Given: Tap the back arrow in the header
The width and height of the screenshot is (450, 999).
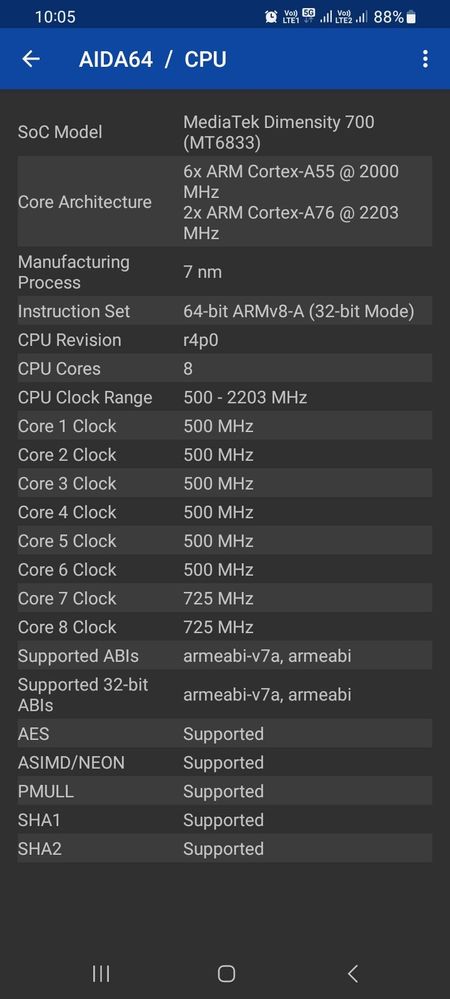Looking at the screenshot, I should point(31,59).
